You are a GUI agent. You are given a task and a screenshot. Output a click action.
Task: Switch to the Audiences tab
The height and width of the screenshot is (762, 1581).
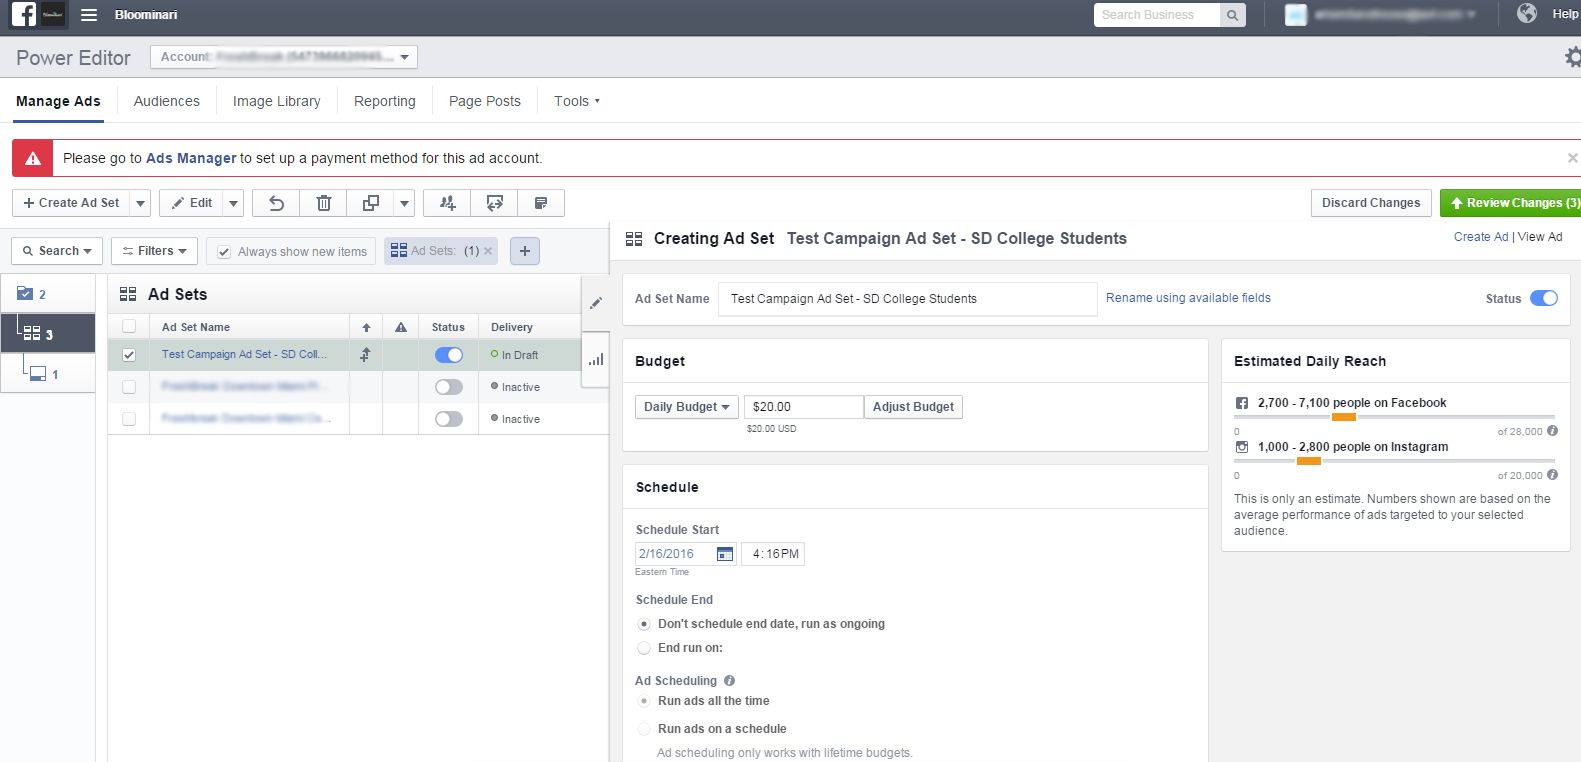[x=166, y=101]
